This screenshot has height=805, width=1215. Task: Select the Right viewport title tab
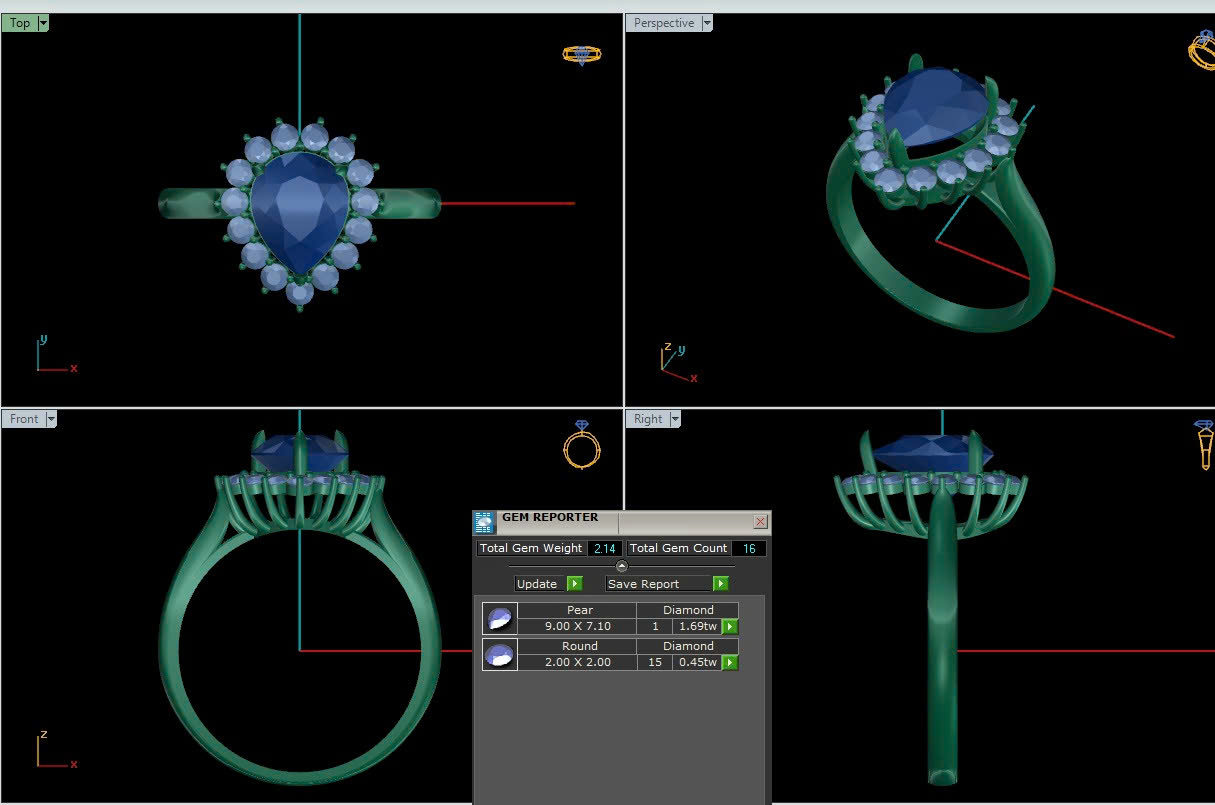click(647, 419)
